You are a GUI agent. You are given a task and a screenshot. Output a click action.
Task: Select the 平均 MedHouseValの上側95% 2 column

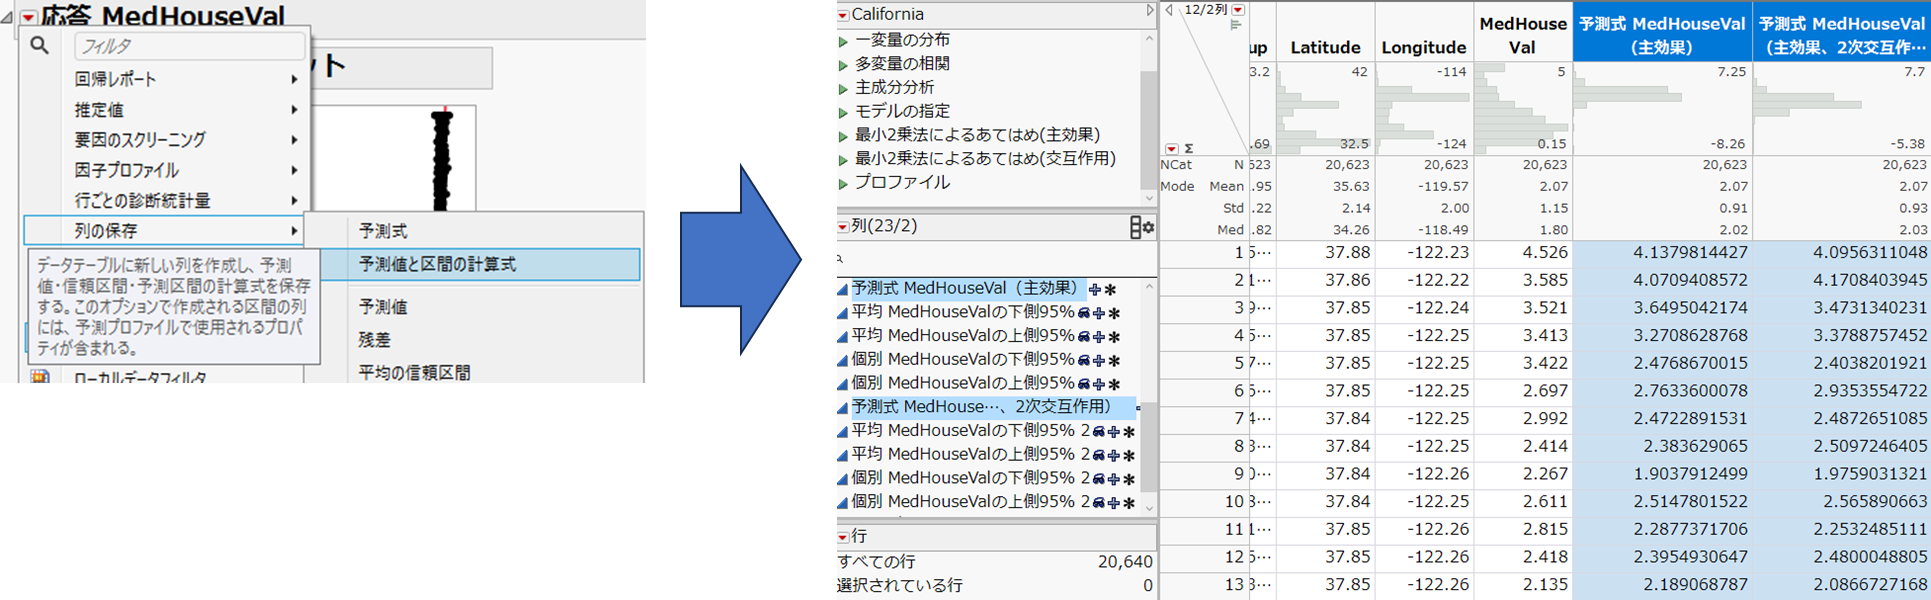(x=971, y=454)
